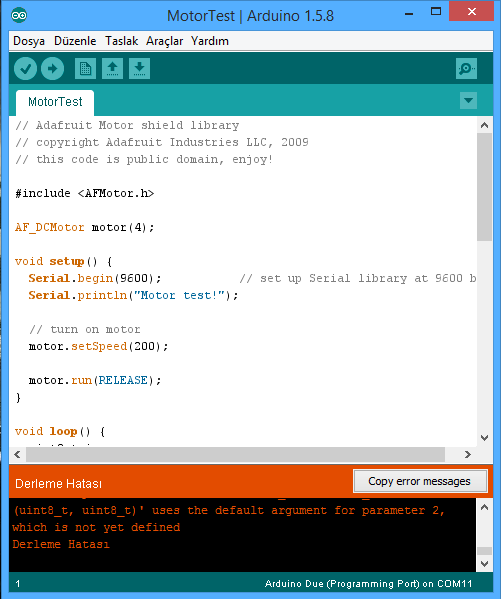Click the 'void setup() {' line

pyautogui.click(x=63, y=262)
